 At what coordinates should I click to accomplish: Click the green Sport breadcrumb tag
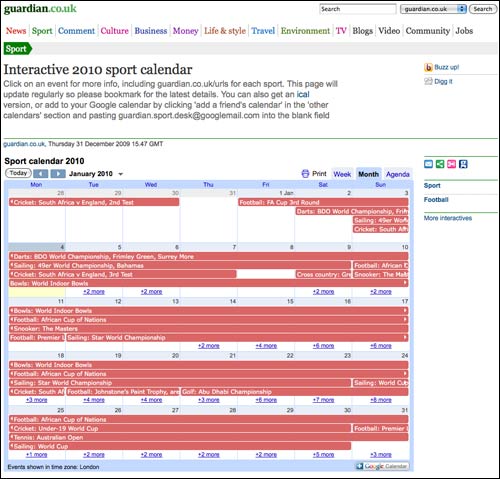(x=17, y=49)
